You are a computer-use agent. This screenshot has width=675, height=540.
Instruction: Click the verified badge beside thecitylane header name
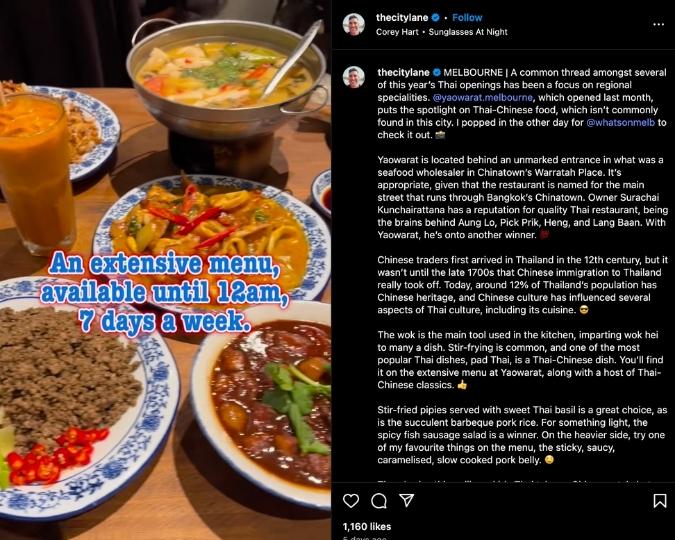pos(436,18)
